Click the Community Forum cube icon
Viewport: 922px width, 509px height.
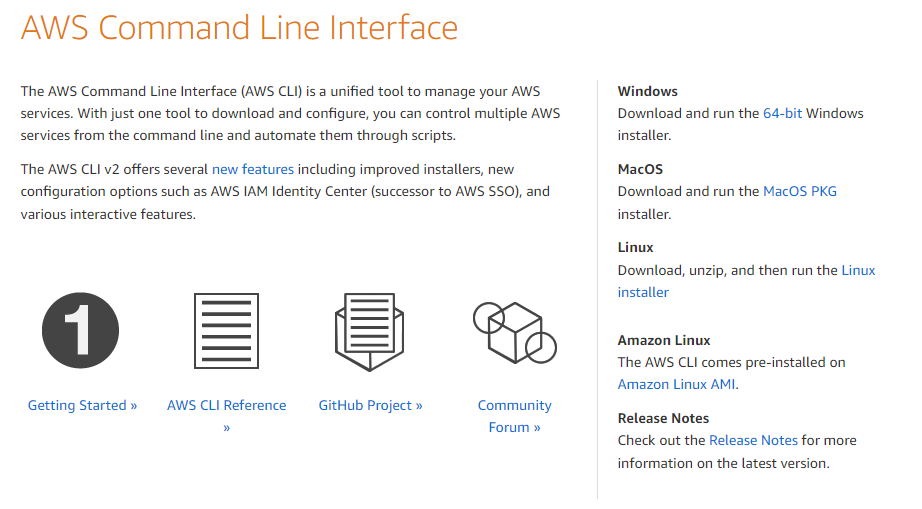(514, 331)
